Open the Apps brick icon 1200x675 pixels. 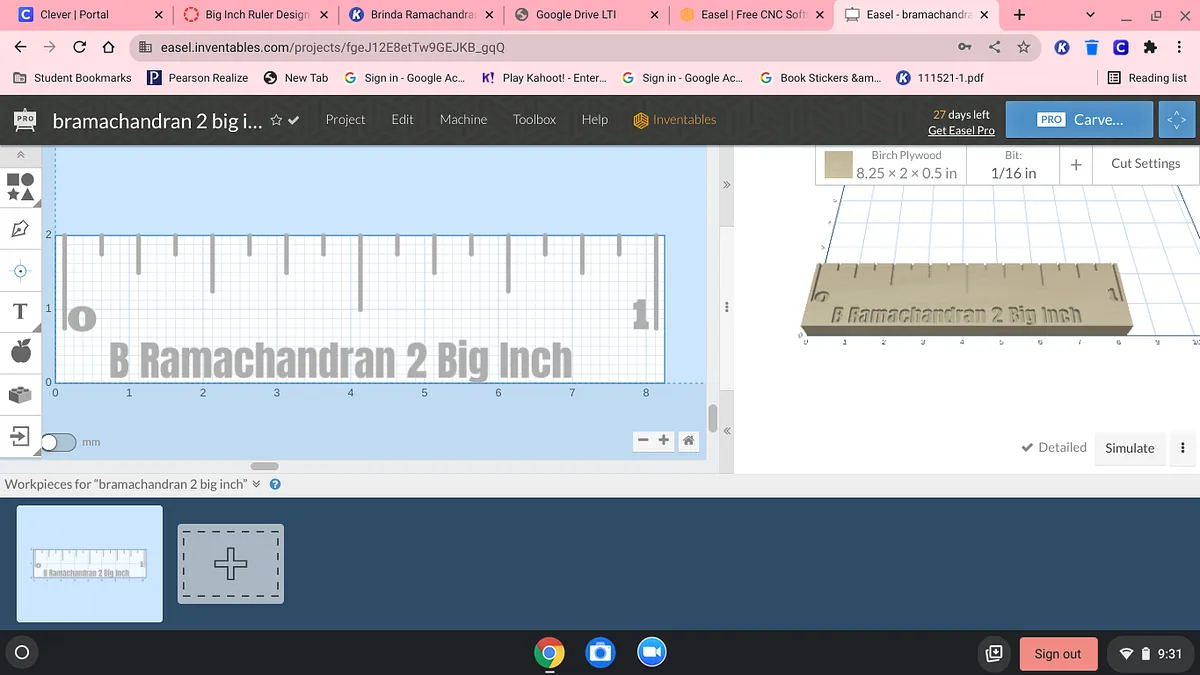point(20,394)
